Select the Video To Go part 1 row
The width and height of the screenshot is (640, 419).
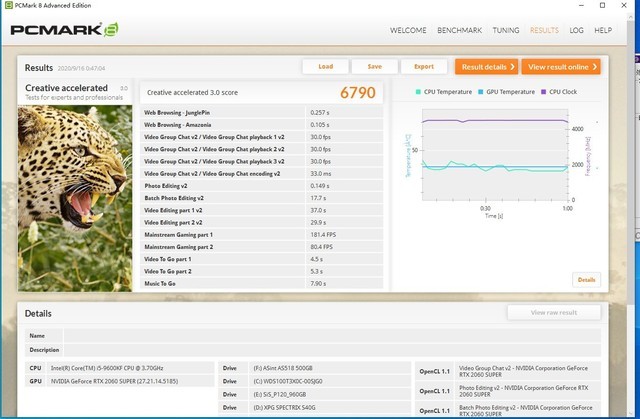(x=262, y=259)
